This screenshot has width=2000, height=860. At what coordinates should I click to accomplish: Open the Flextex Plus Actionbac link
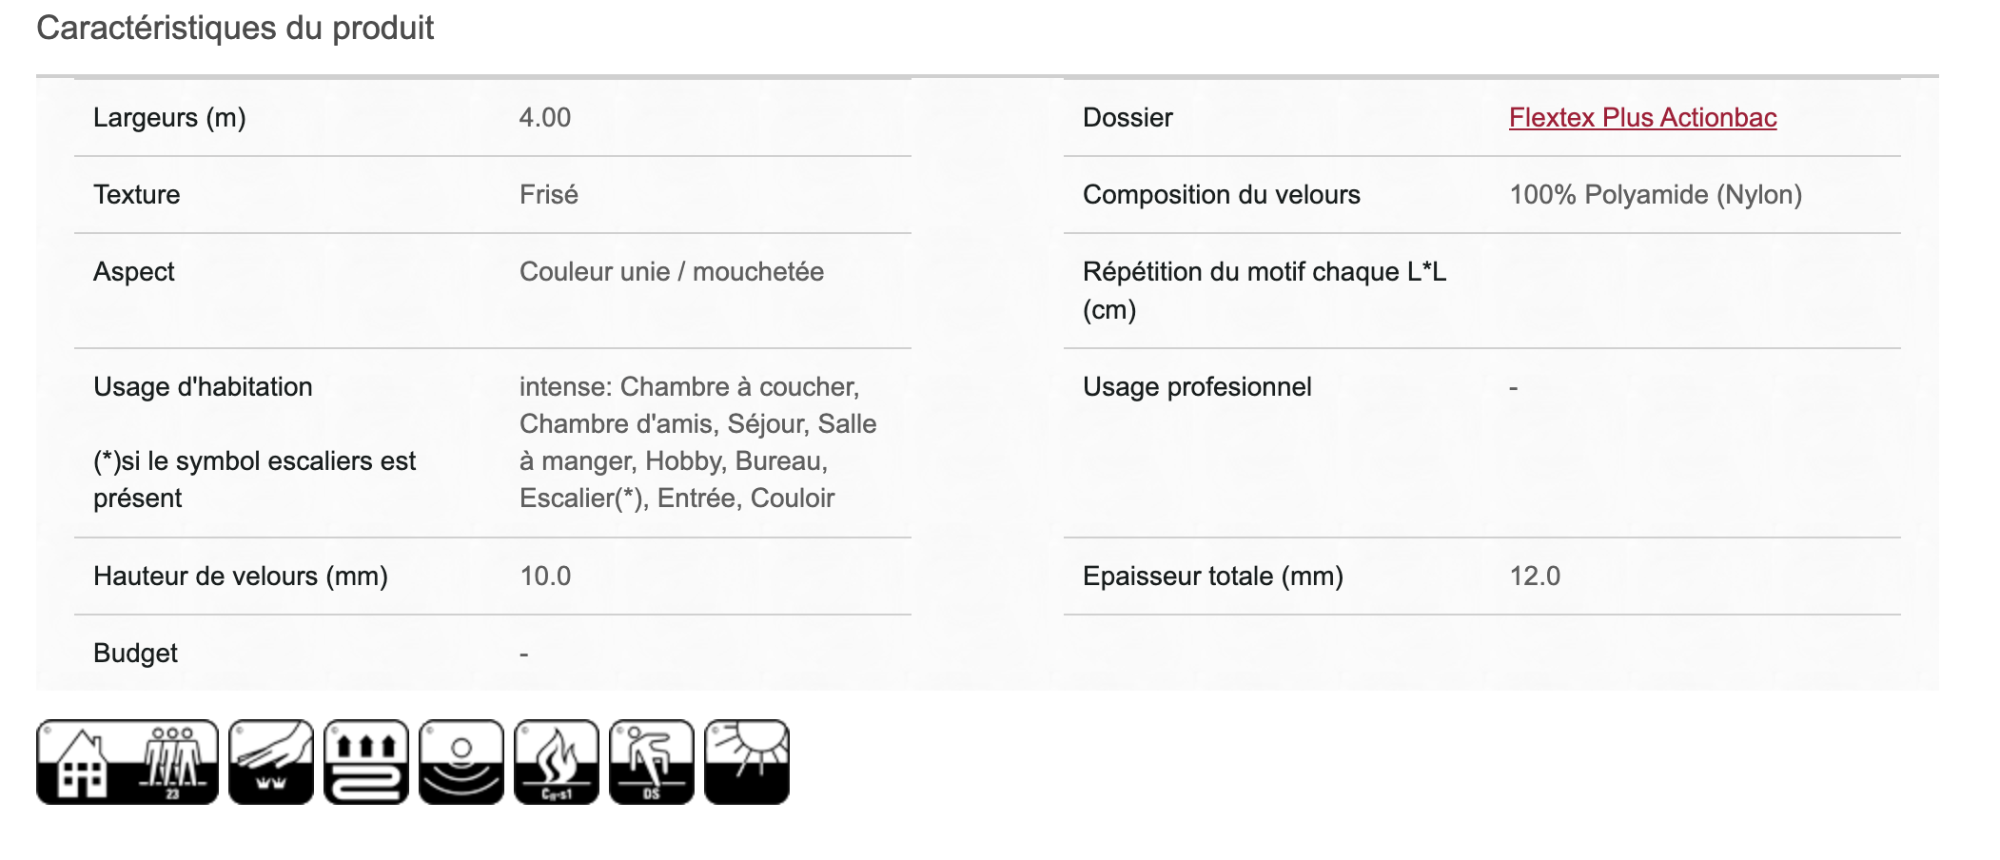coord(1642,118)
